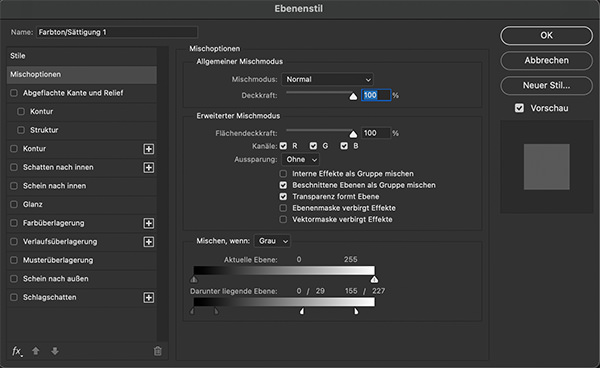This screenshot has height=368, width=600.
Task: Open Farbüberlagerung settings in the list
Action: (54, 223)
